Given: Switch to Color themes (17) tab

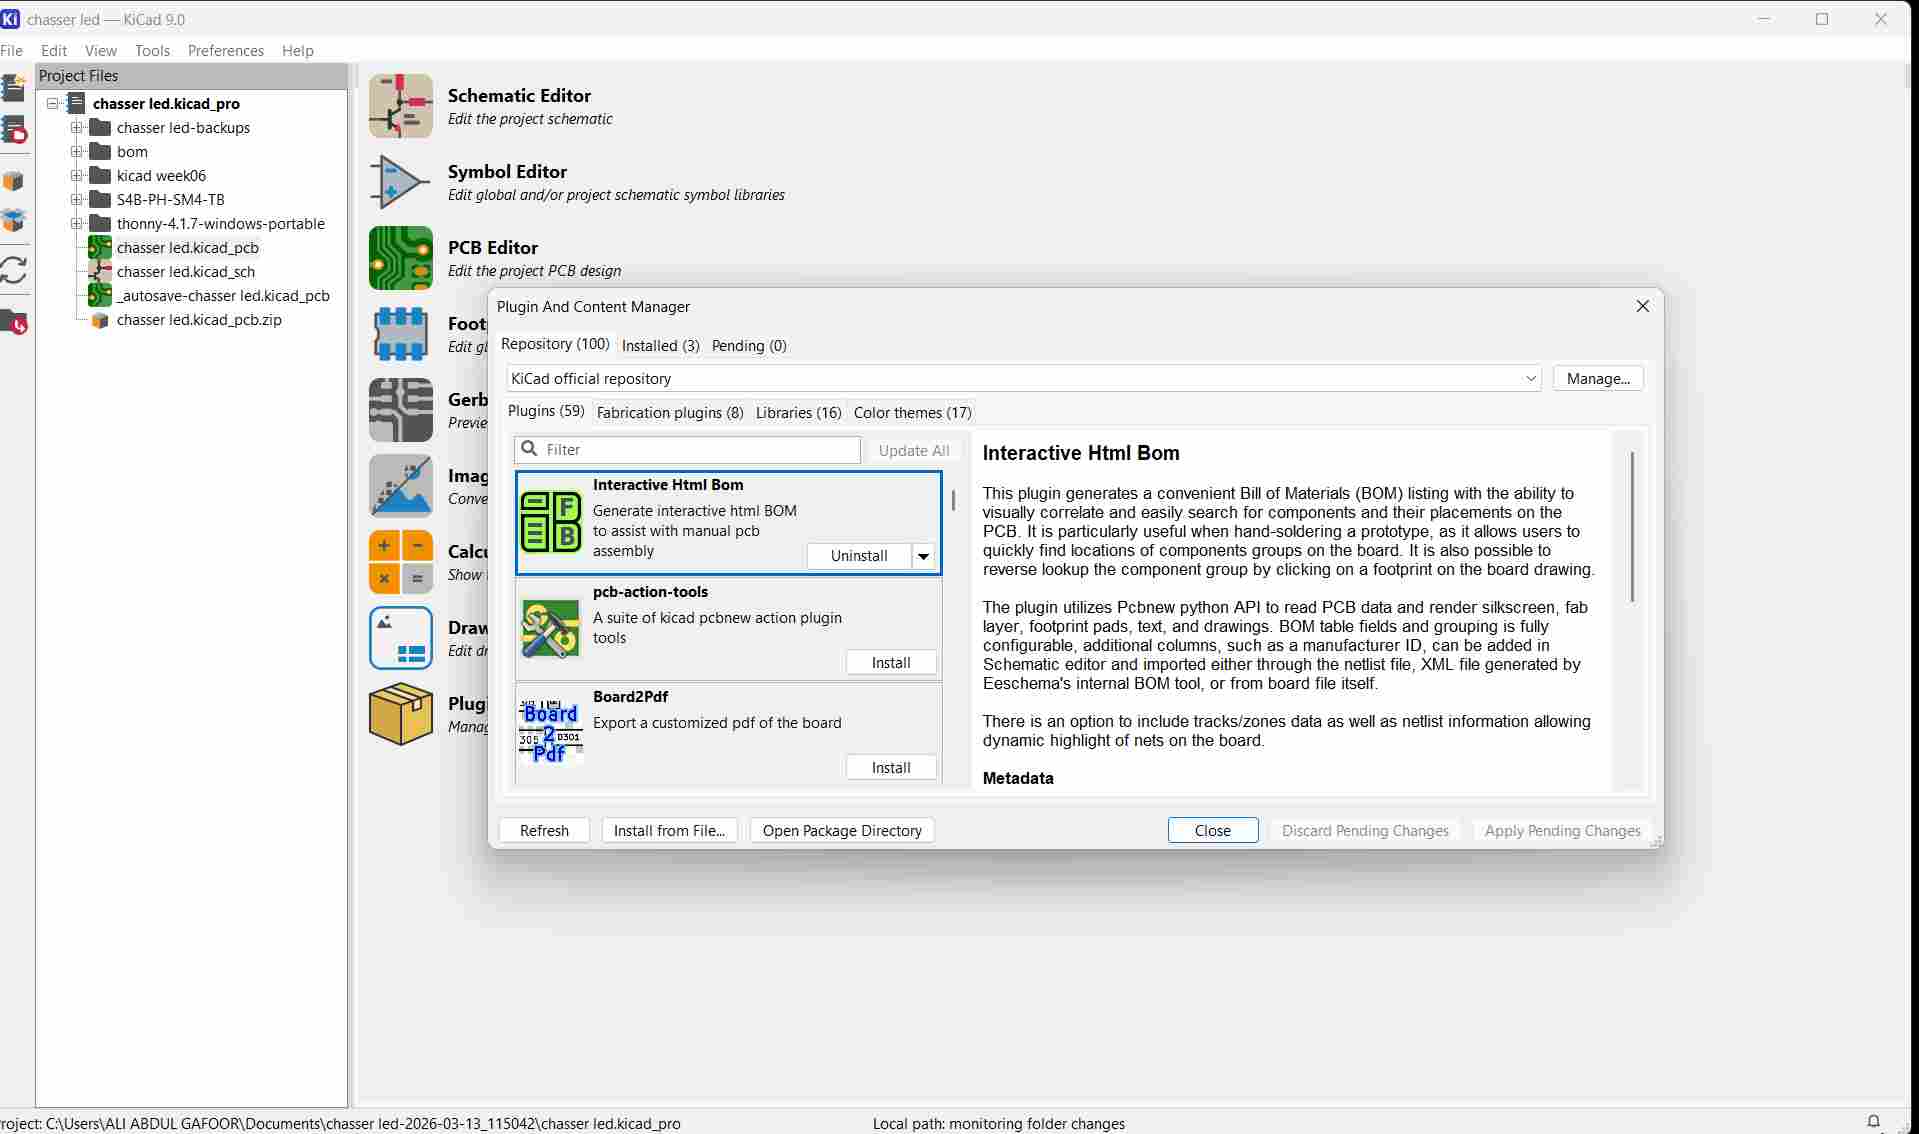Looking at the screenshot, I should [913, 413].
